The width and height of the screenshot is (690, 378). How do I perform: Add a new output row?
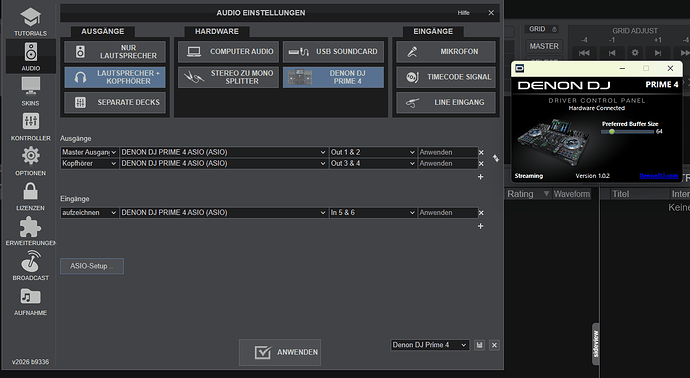(x=481, y=177)
